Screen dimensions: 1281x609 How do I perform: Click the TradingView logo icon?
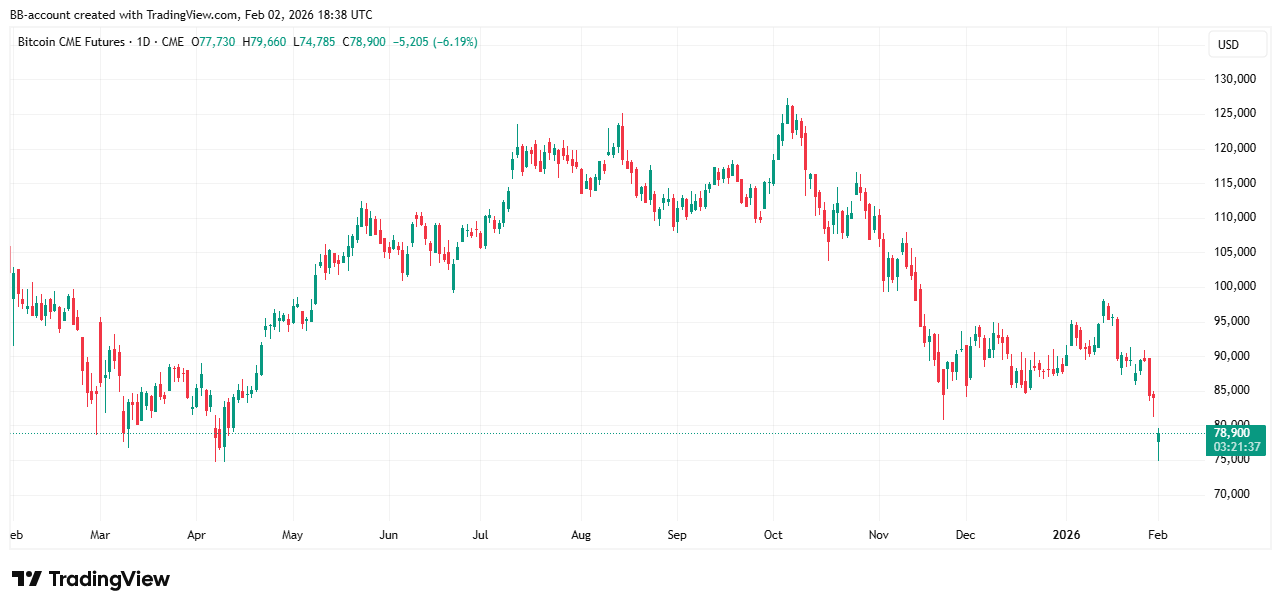pos(27,579)
